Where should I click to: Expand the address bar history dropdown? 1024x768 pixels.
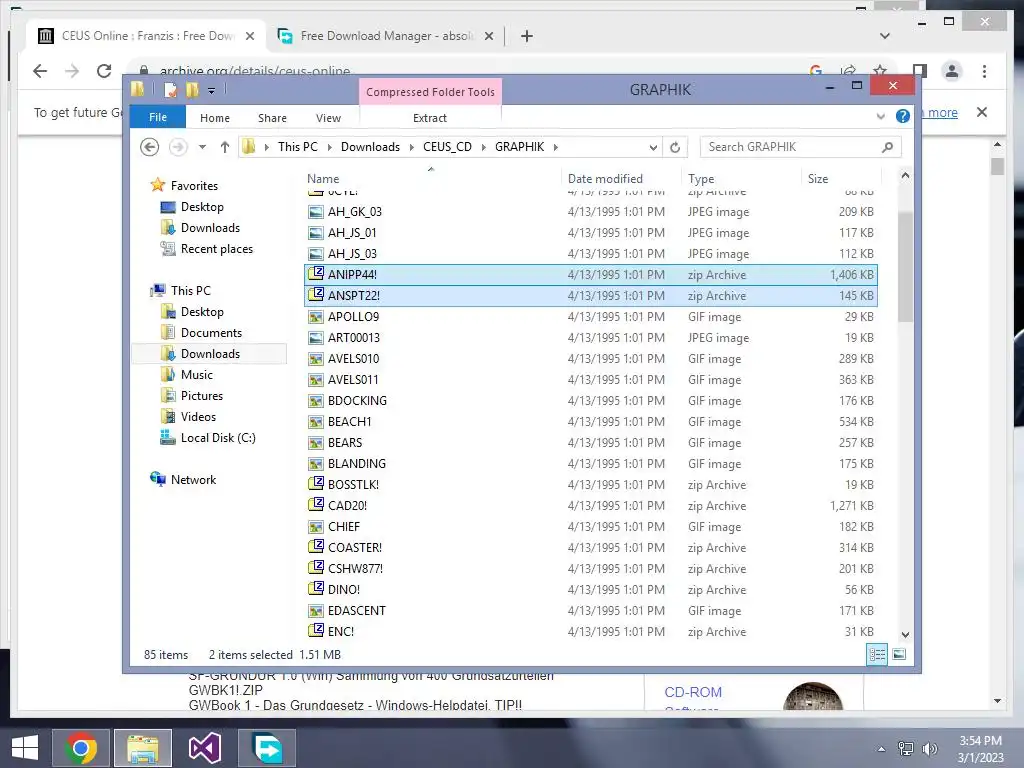click(x=652, y=148)
